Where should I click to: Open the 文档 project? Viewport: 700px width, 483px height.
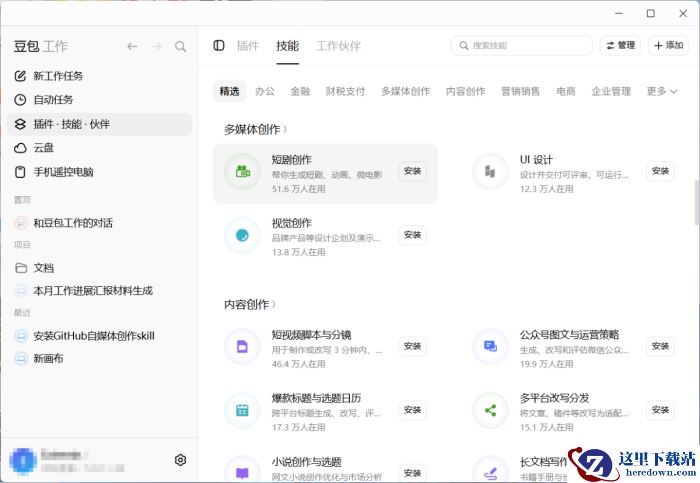(100, 268)
